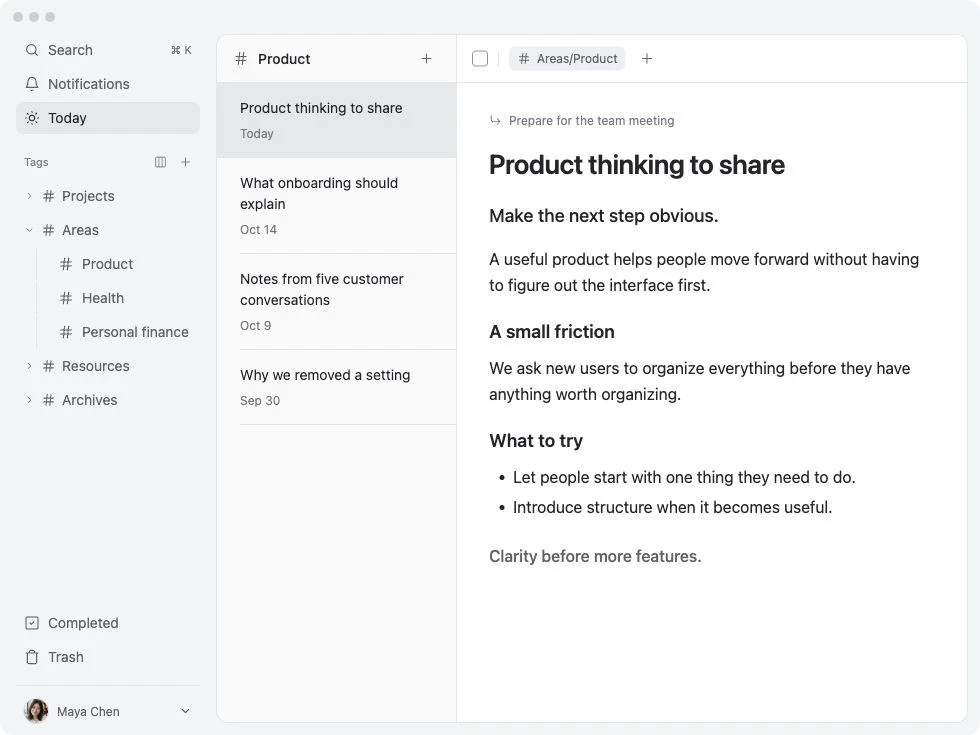Add another tag to the note
The width and height of the screenshot is (980, 735).
[x=647, y=59]
